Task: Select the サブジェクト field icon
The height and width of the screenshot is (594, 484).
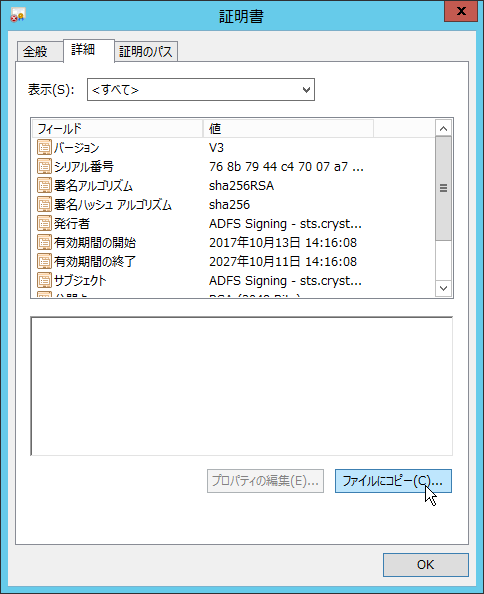Action: [44, 280]
